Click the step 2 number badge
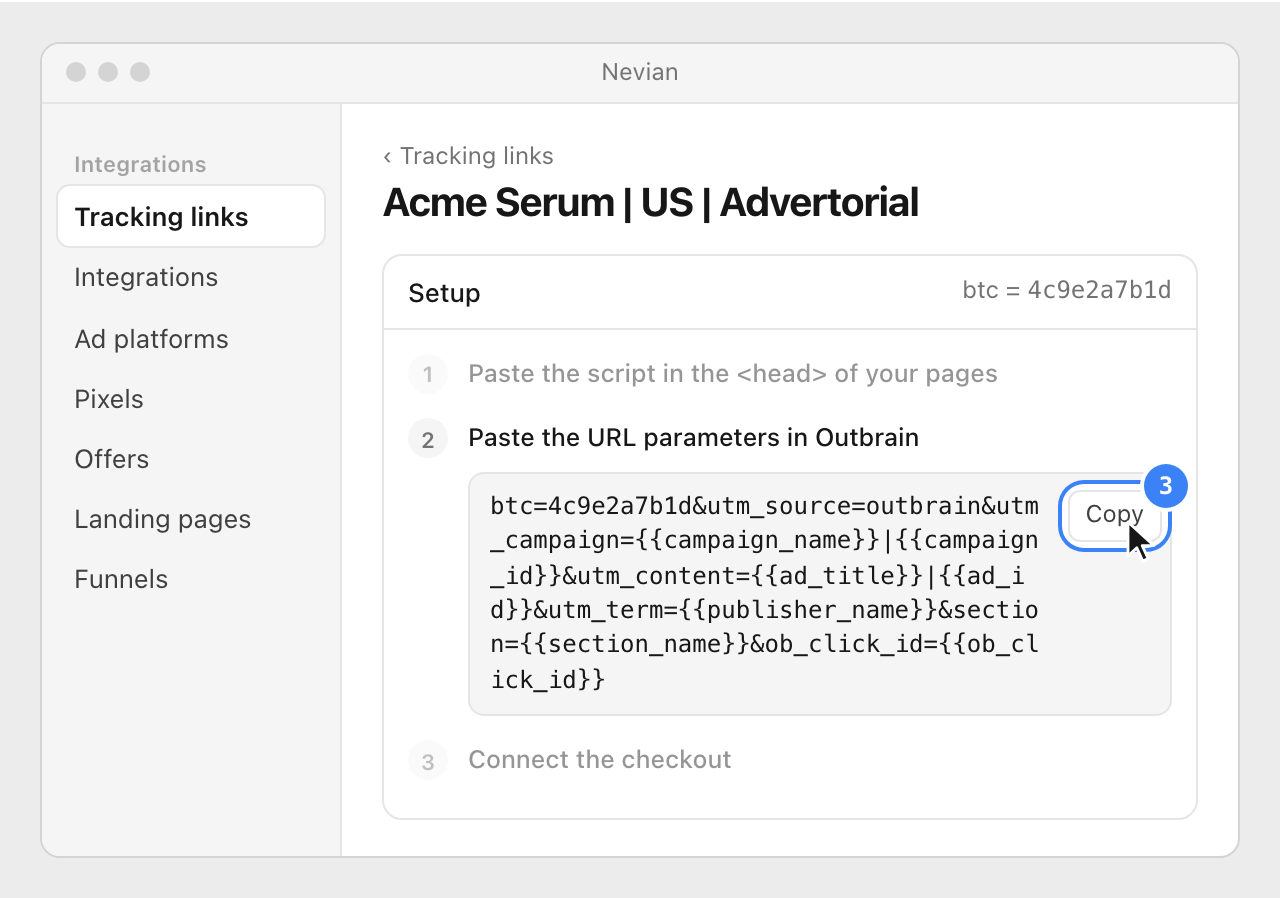1280x898 pixels. (x=428, y=439)
